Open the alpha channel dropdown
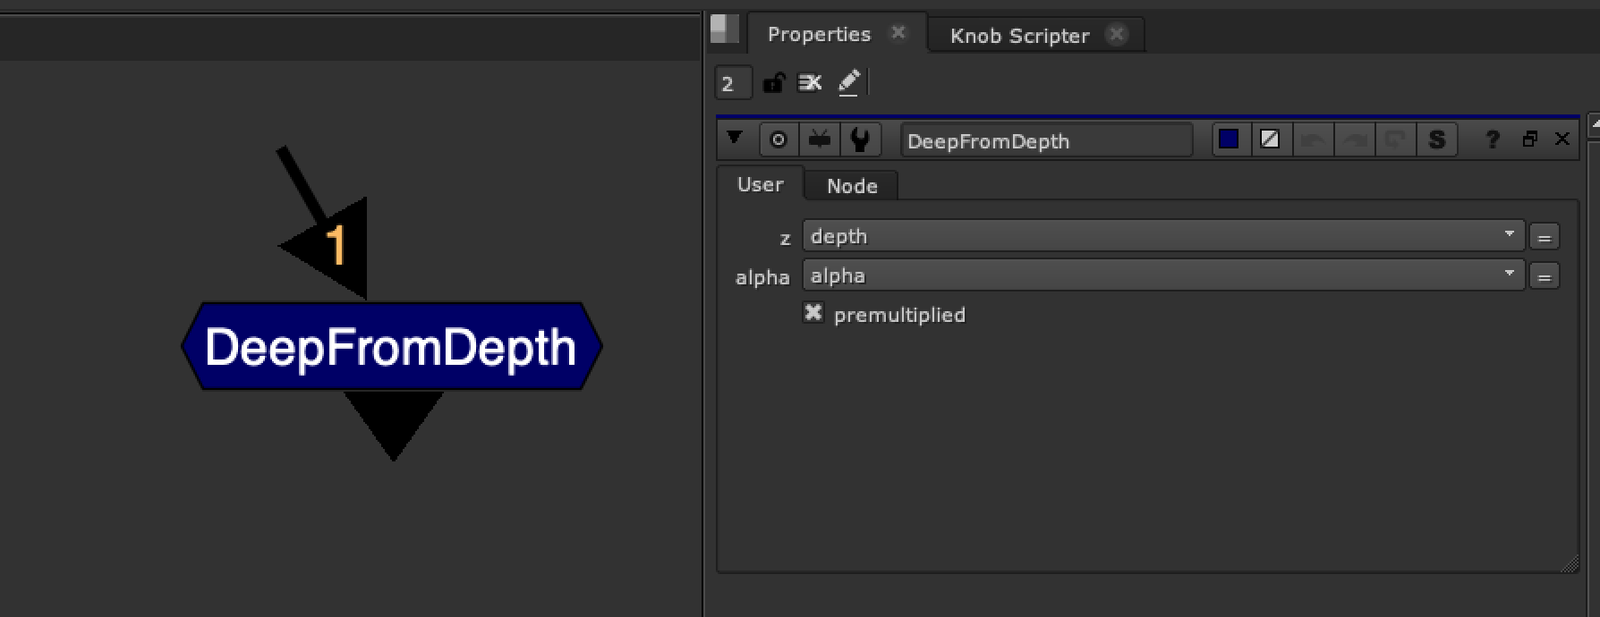Viewport: 1600px width, 617px height. 1163,275
